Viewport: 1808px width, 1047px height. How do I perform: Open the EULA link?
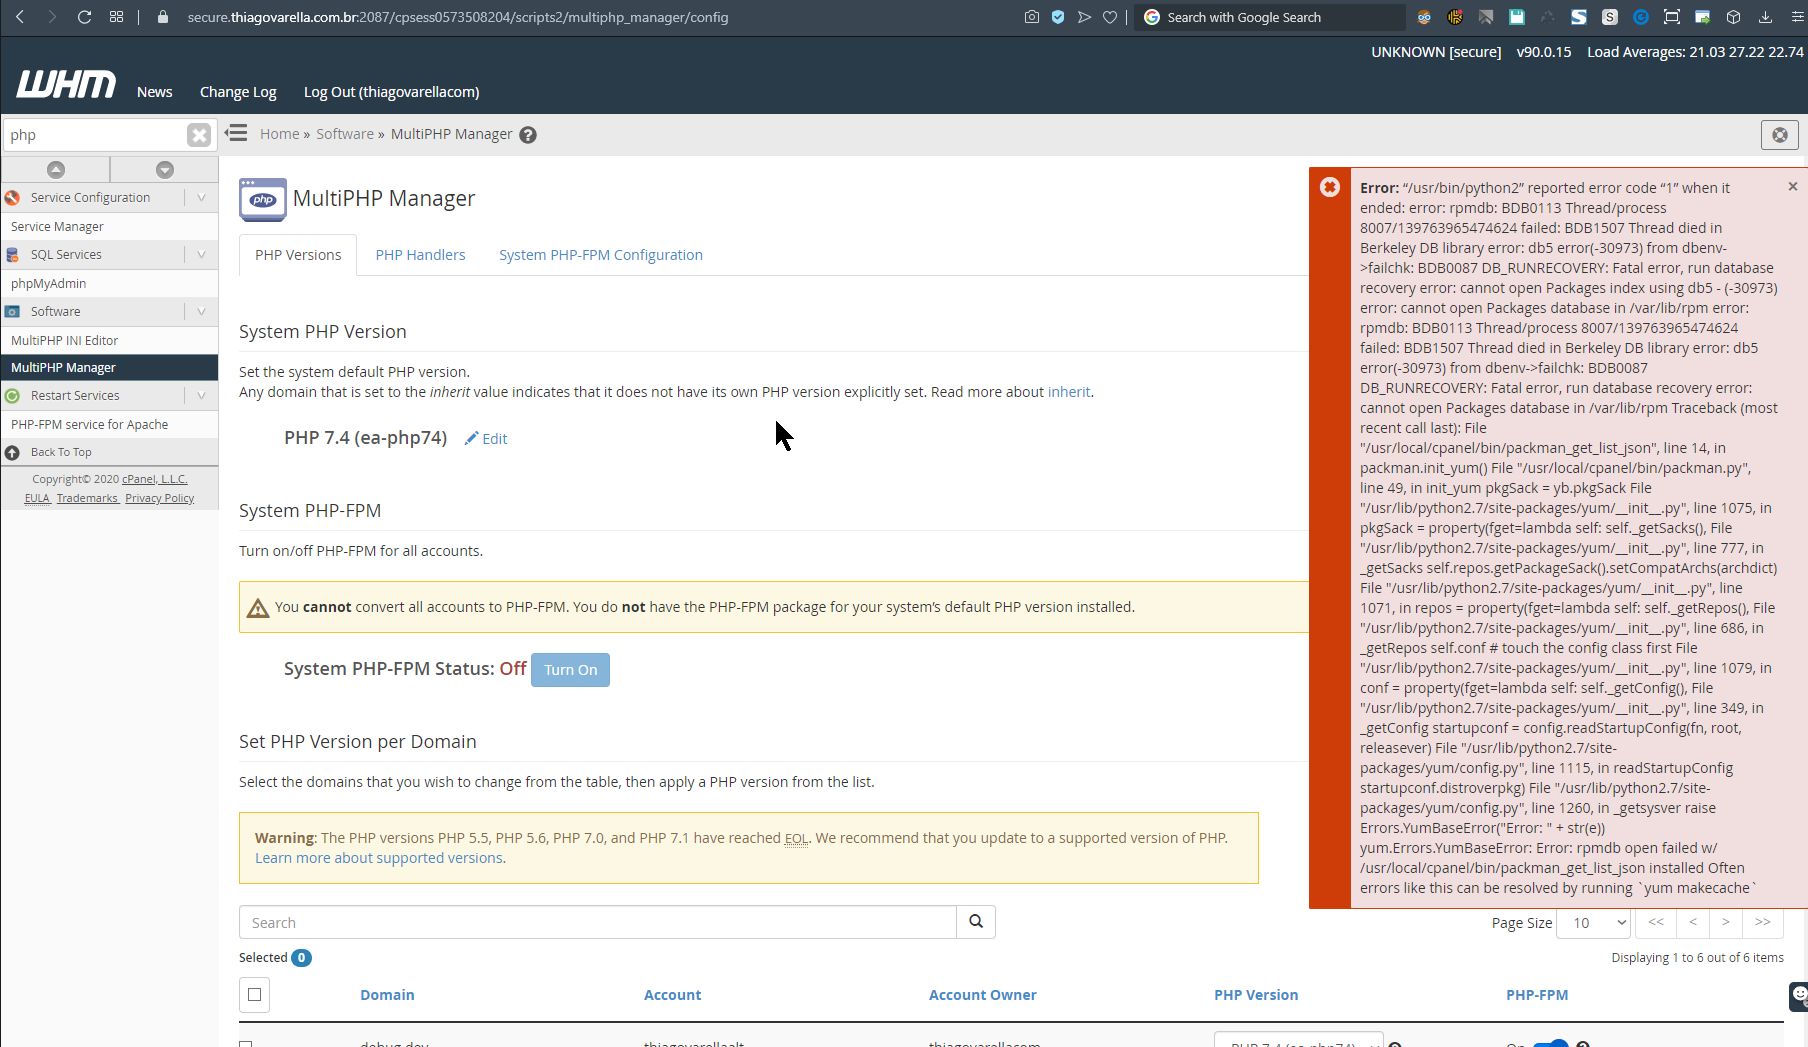pos(37,498)
